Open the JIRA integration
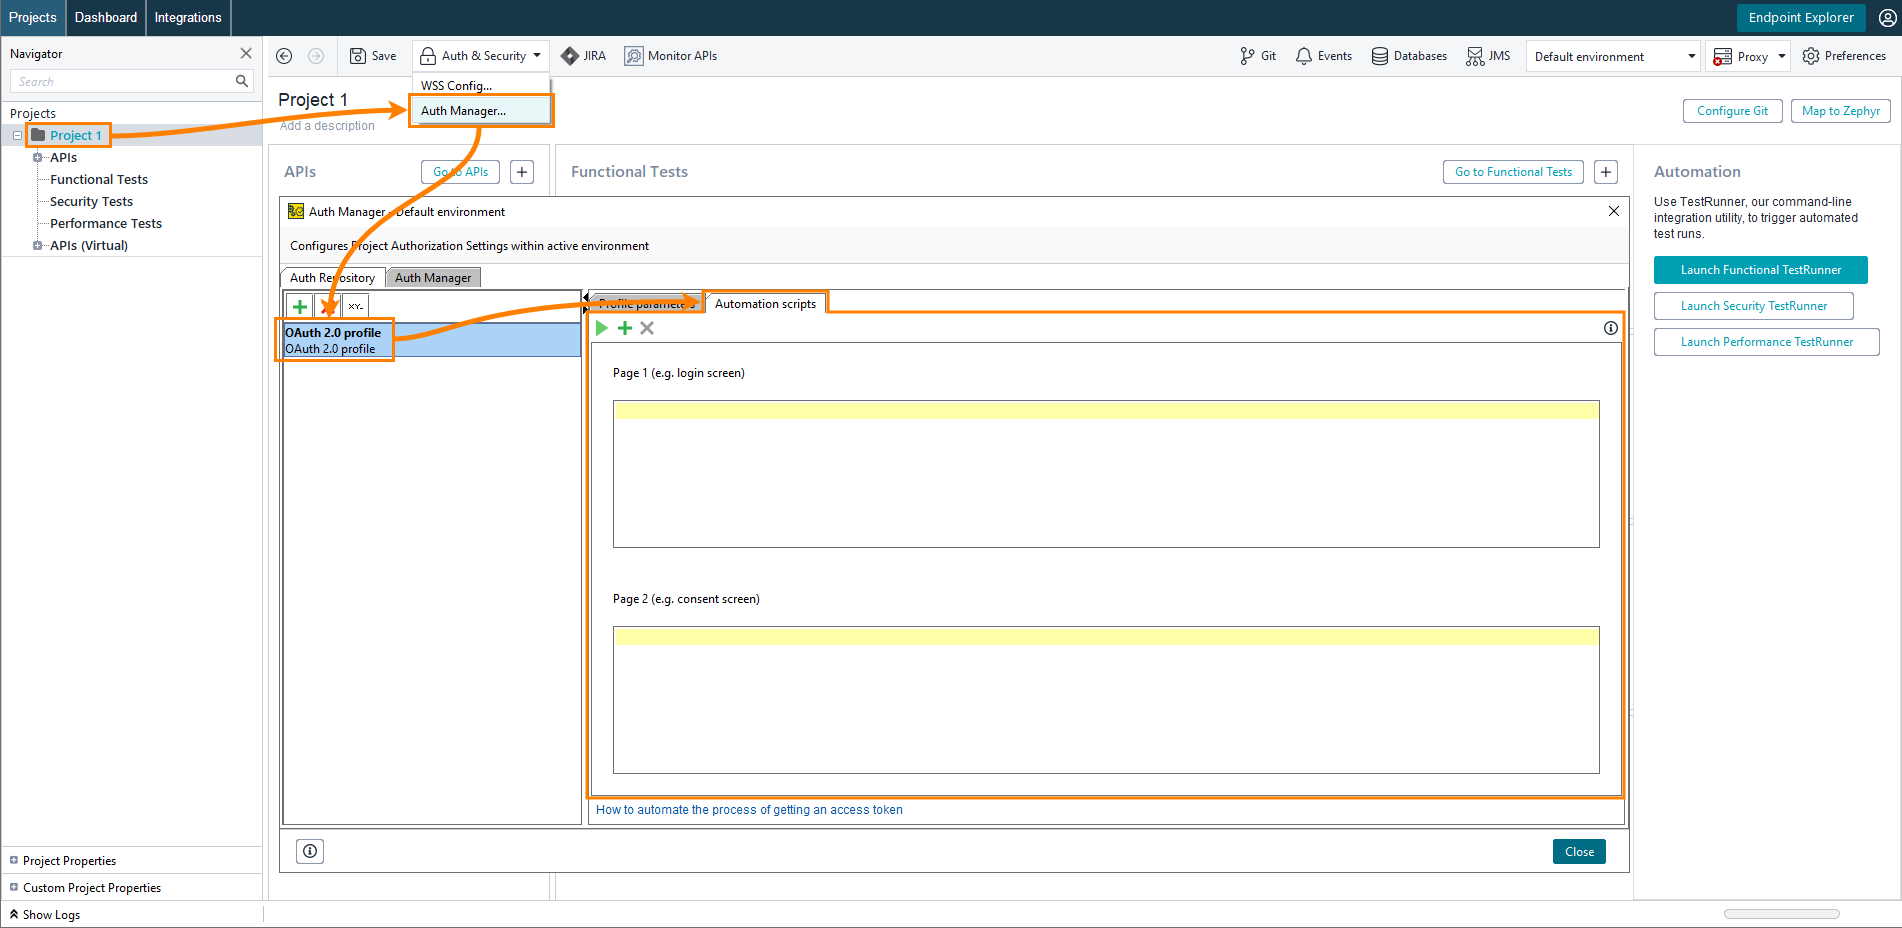The width and height of the screenshot is (1902, 928). click(583, 56)
